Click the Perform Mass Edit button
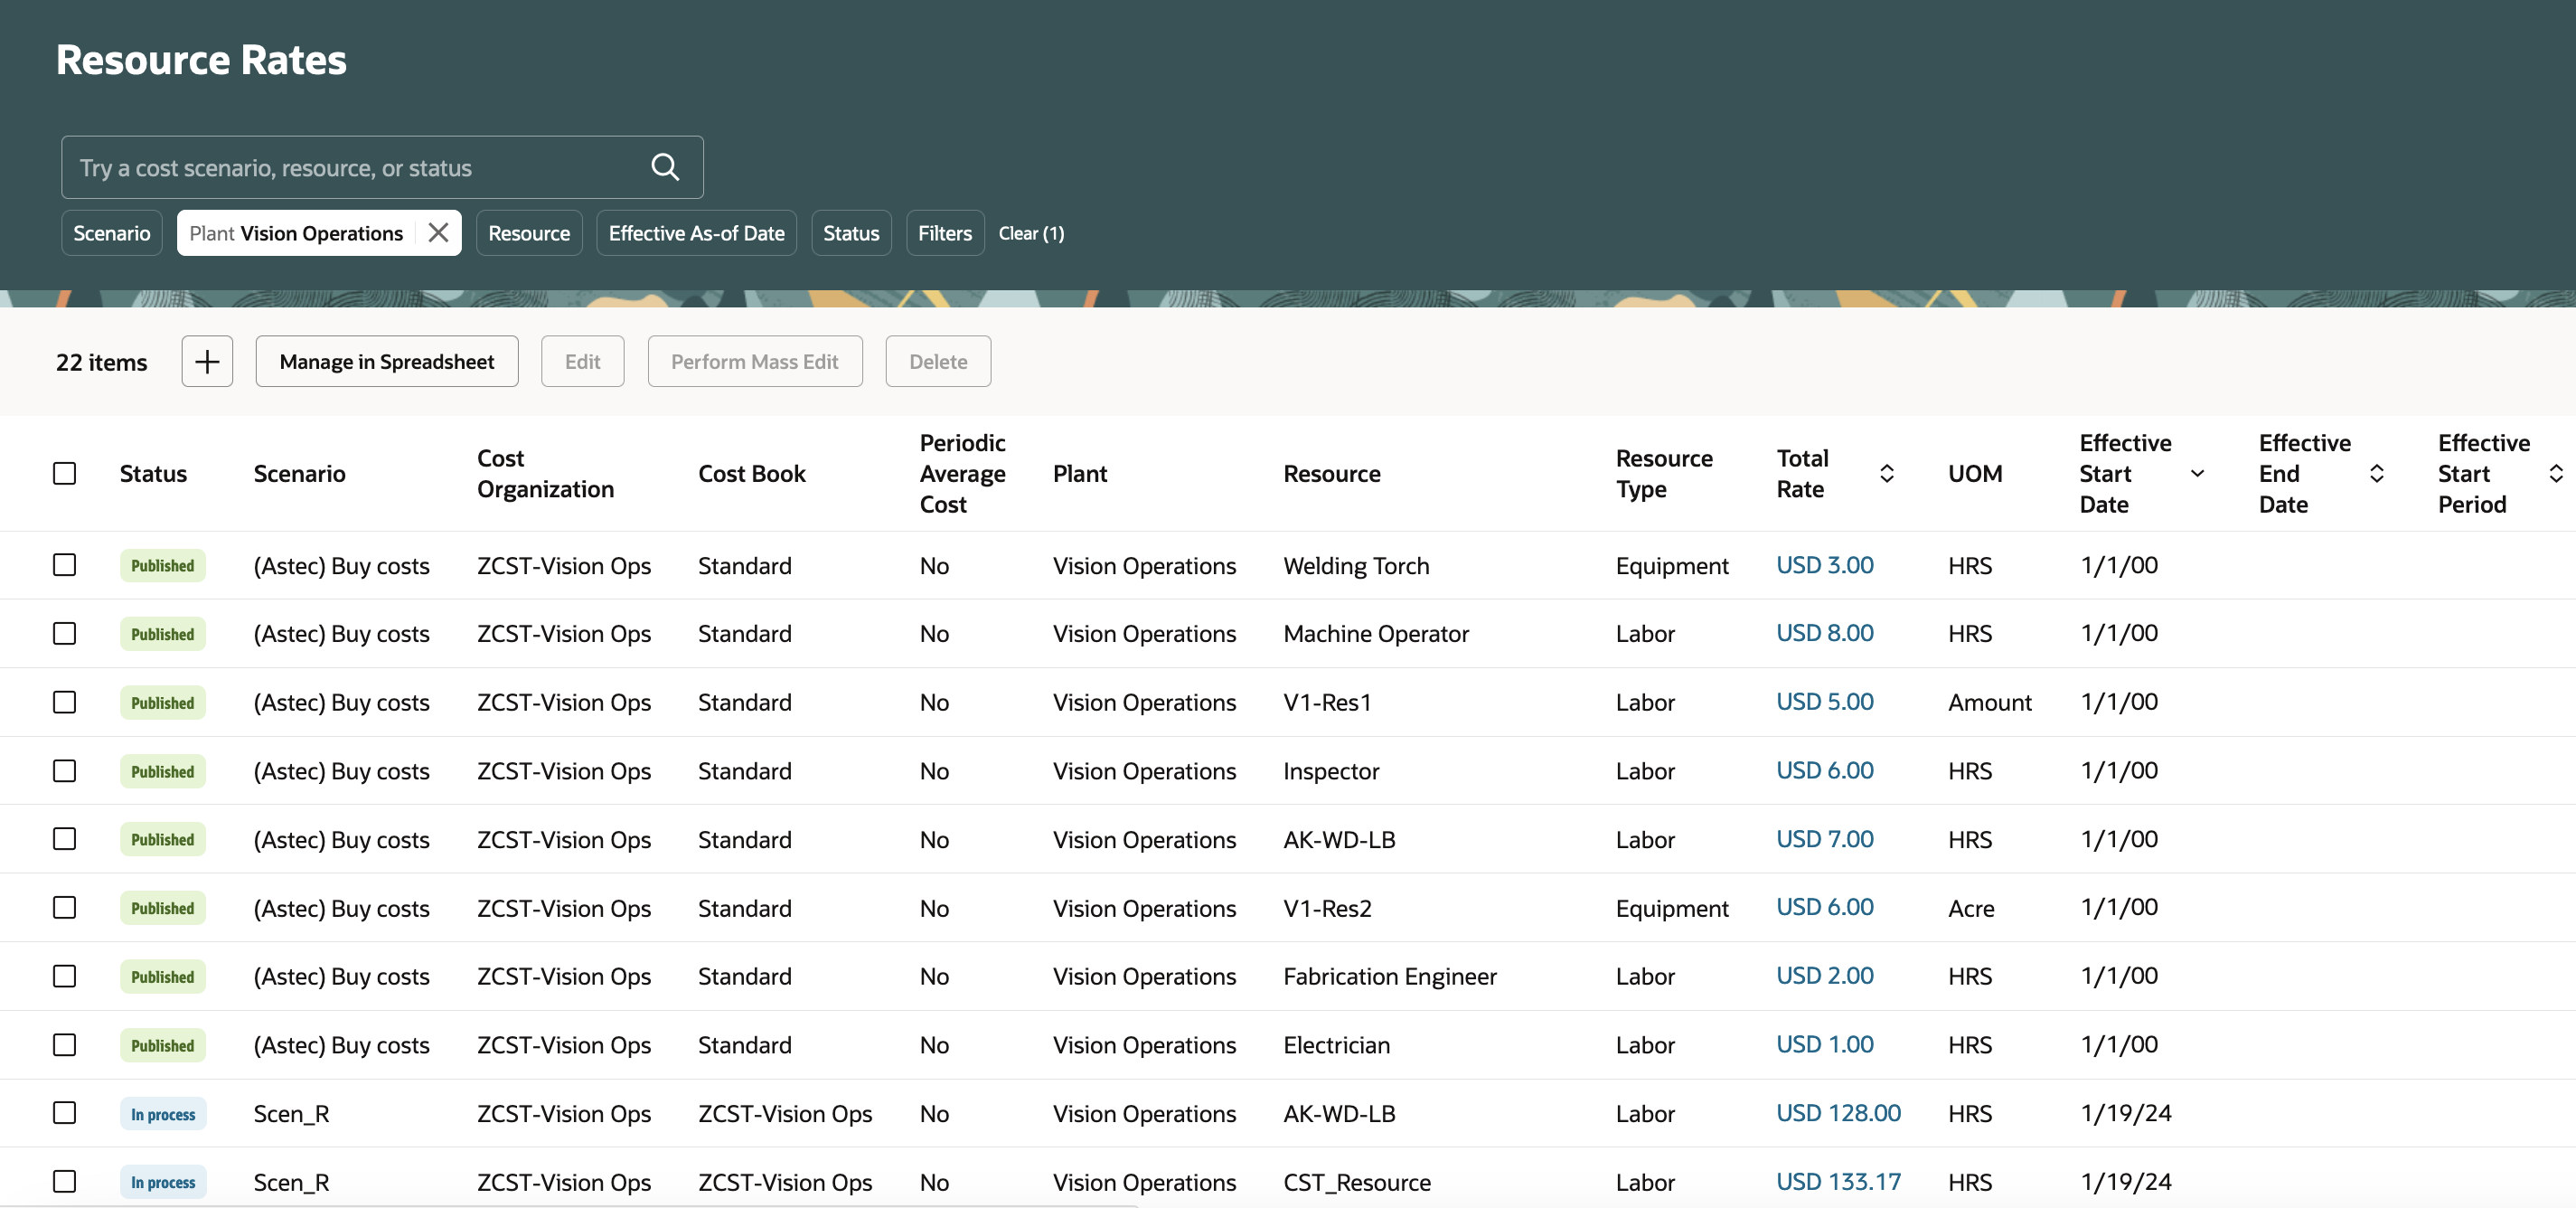The height and width of the screenshot is (1208, 2576). click(755, 361)
